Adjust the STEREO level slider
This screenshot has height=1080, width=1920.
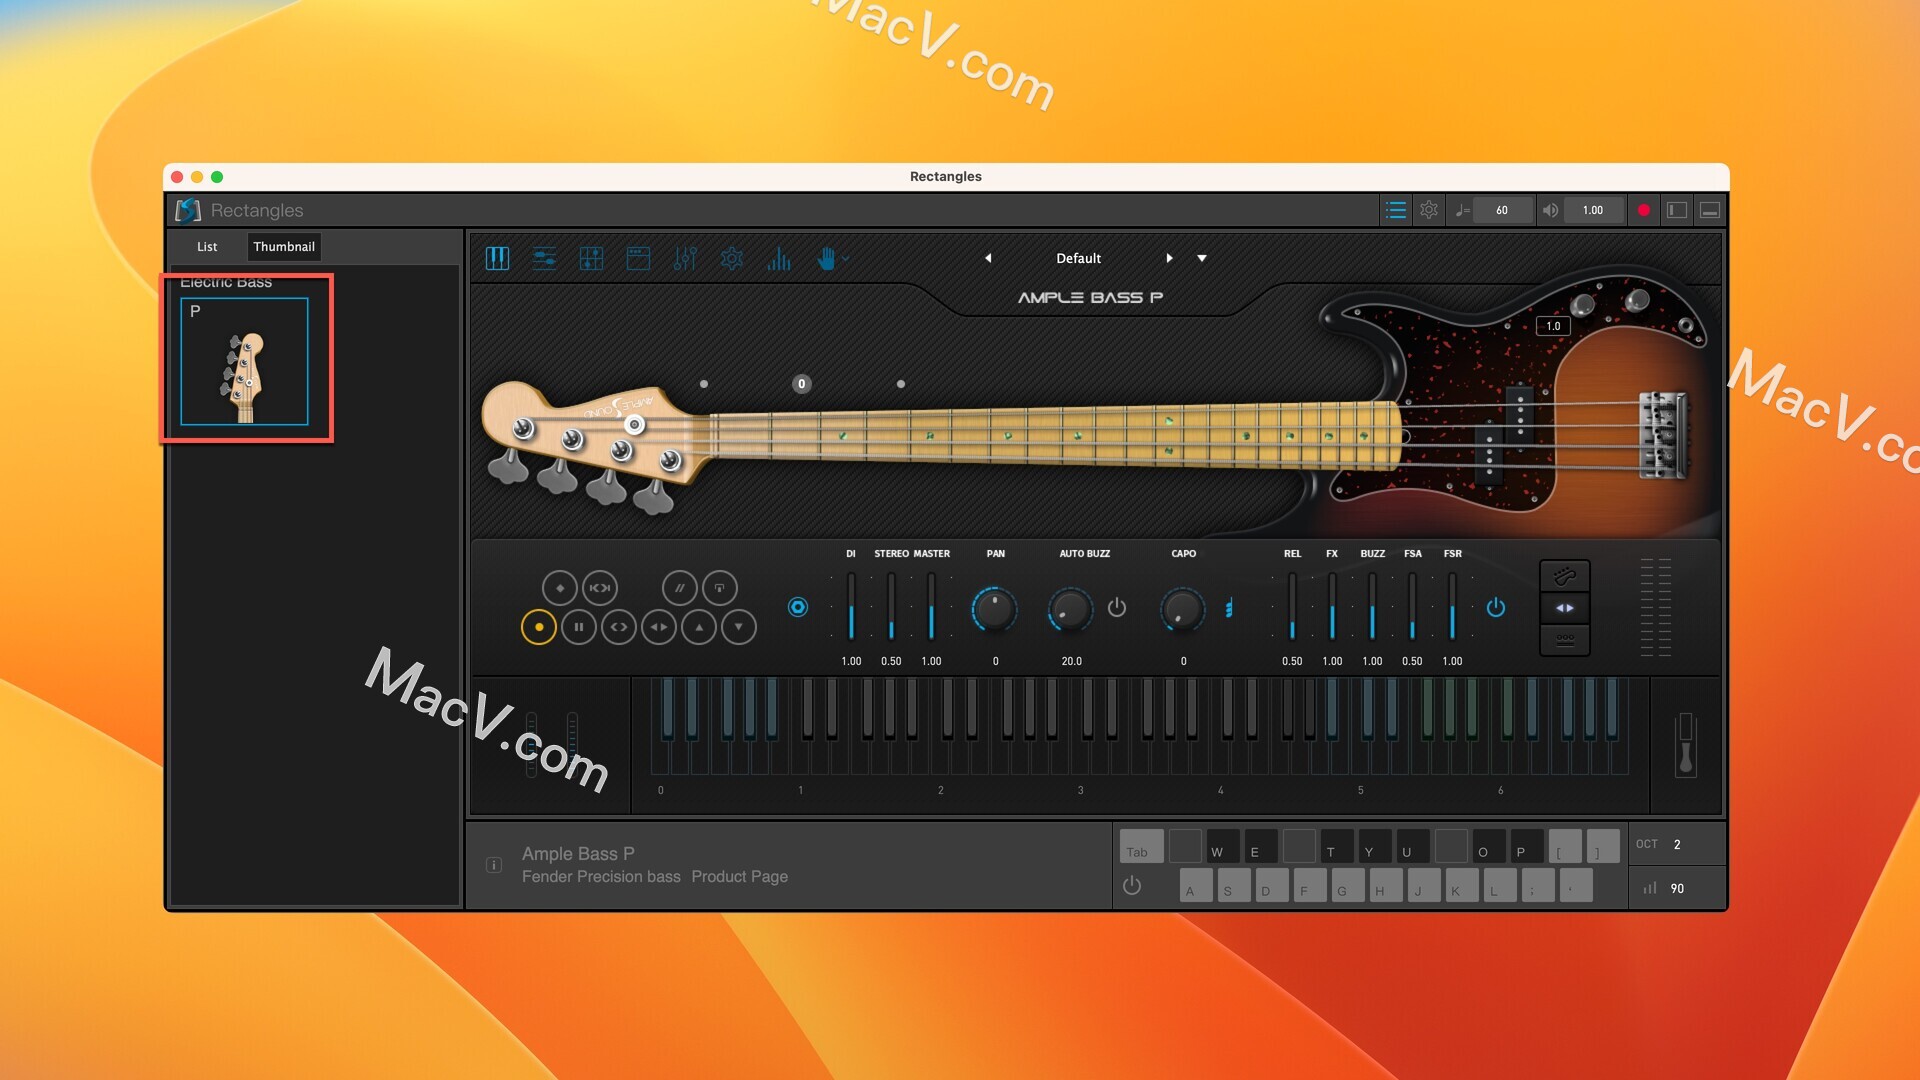click(891, 607)
